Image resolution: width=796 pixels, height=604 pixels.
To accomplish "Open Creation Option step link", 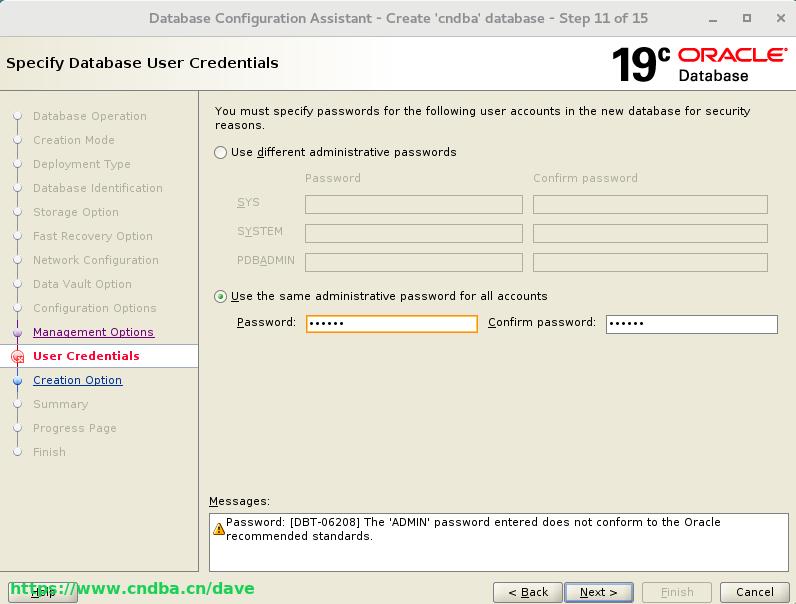I will [77, 380].
